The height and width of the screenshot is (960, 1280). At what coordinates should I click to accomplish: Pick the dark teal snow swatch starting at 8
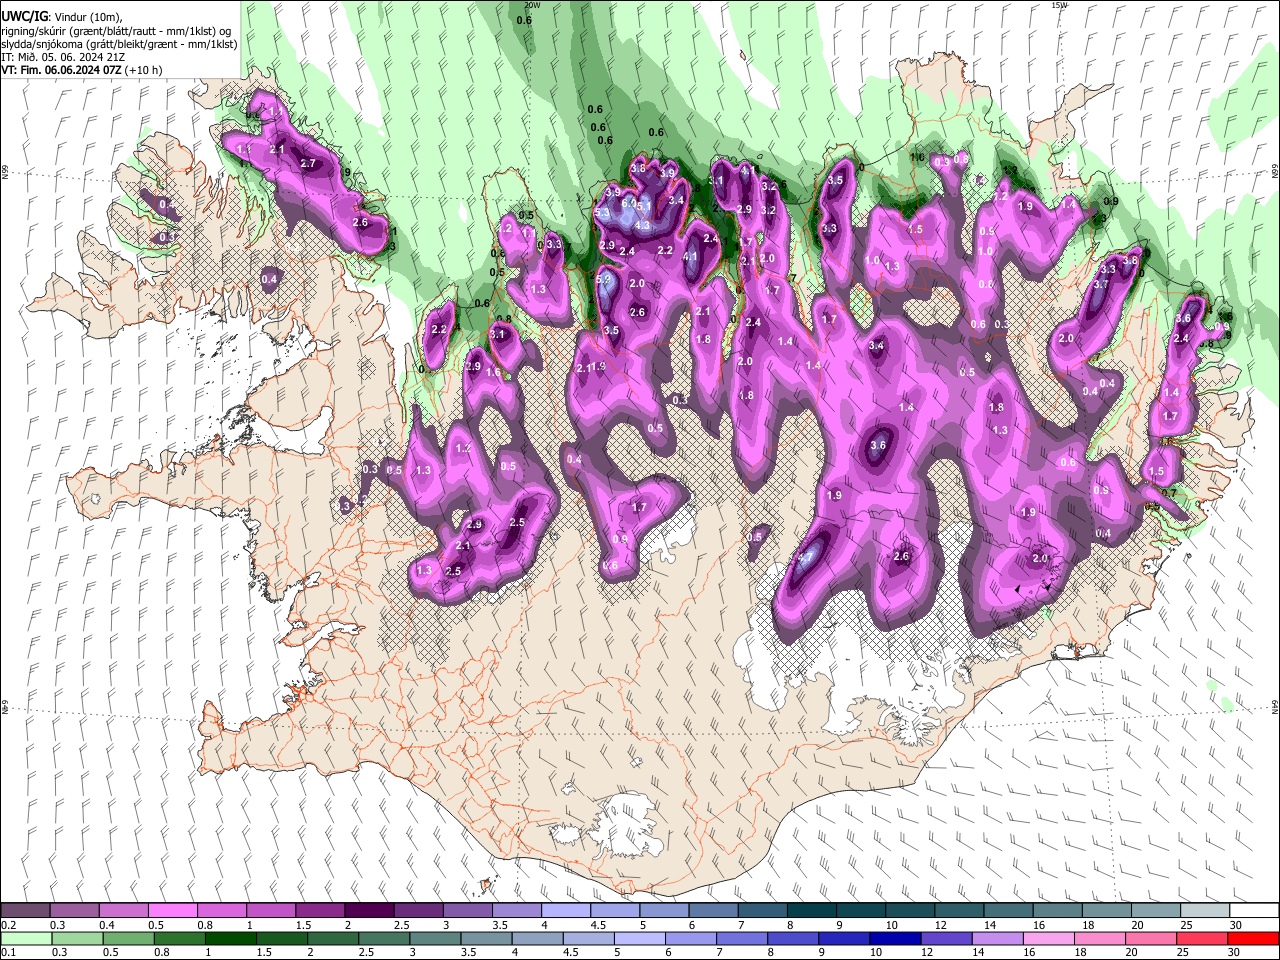pyautogui.click(x=811, y=911)
